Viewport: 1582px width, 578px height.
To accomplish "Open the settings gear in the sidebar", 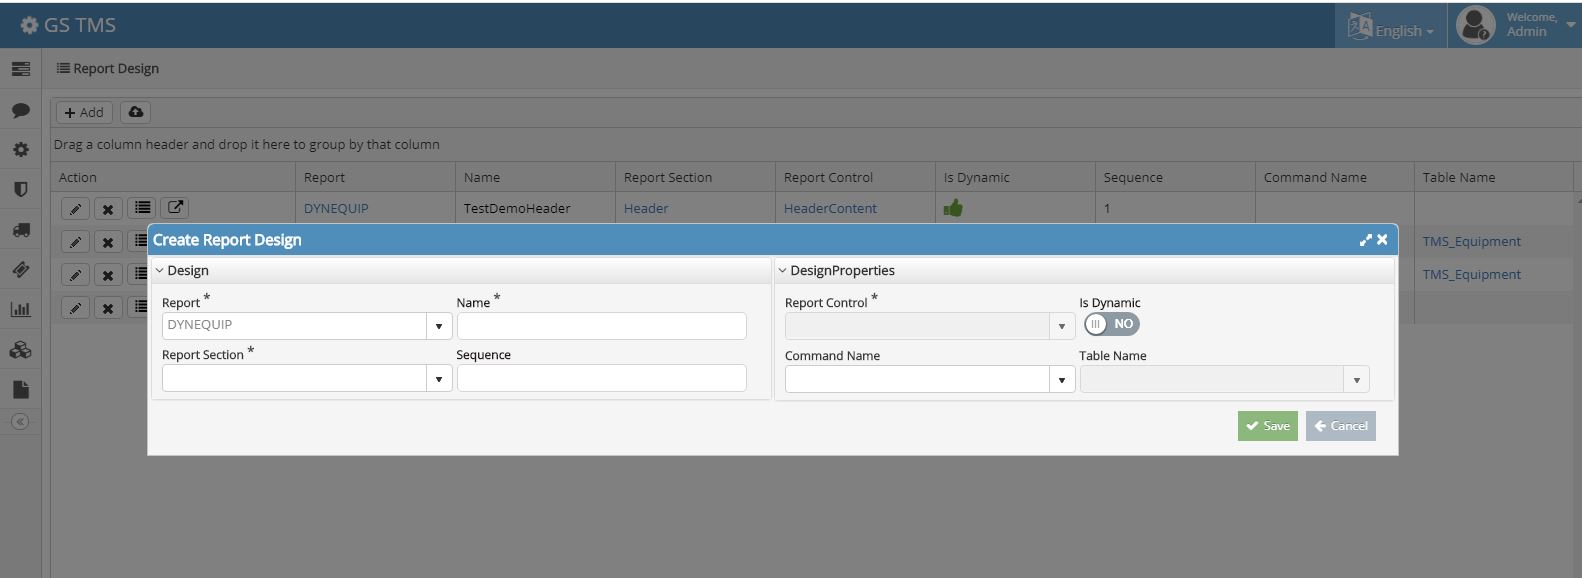I will point(20,150).
